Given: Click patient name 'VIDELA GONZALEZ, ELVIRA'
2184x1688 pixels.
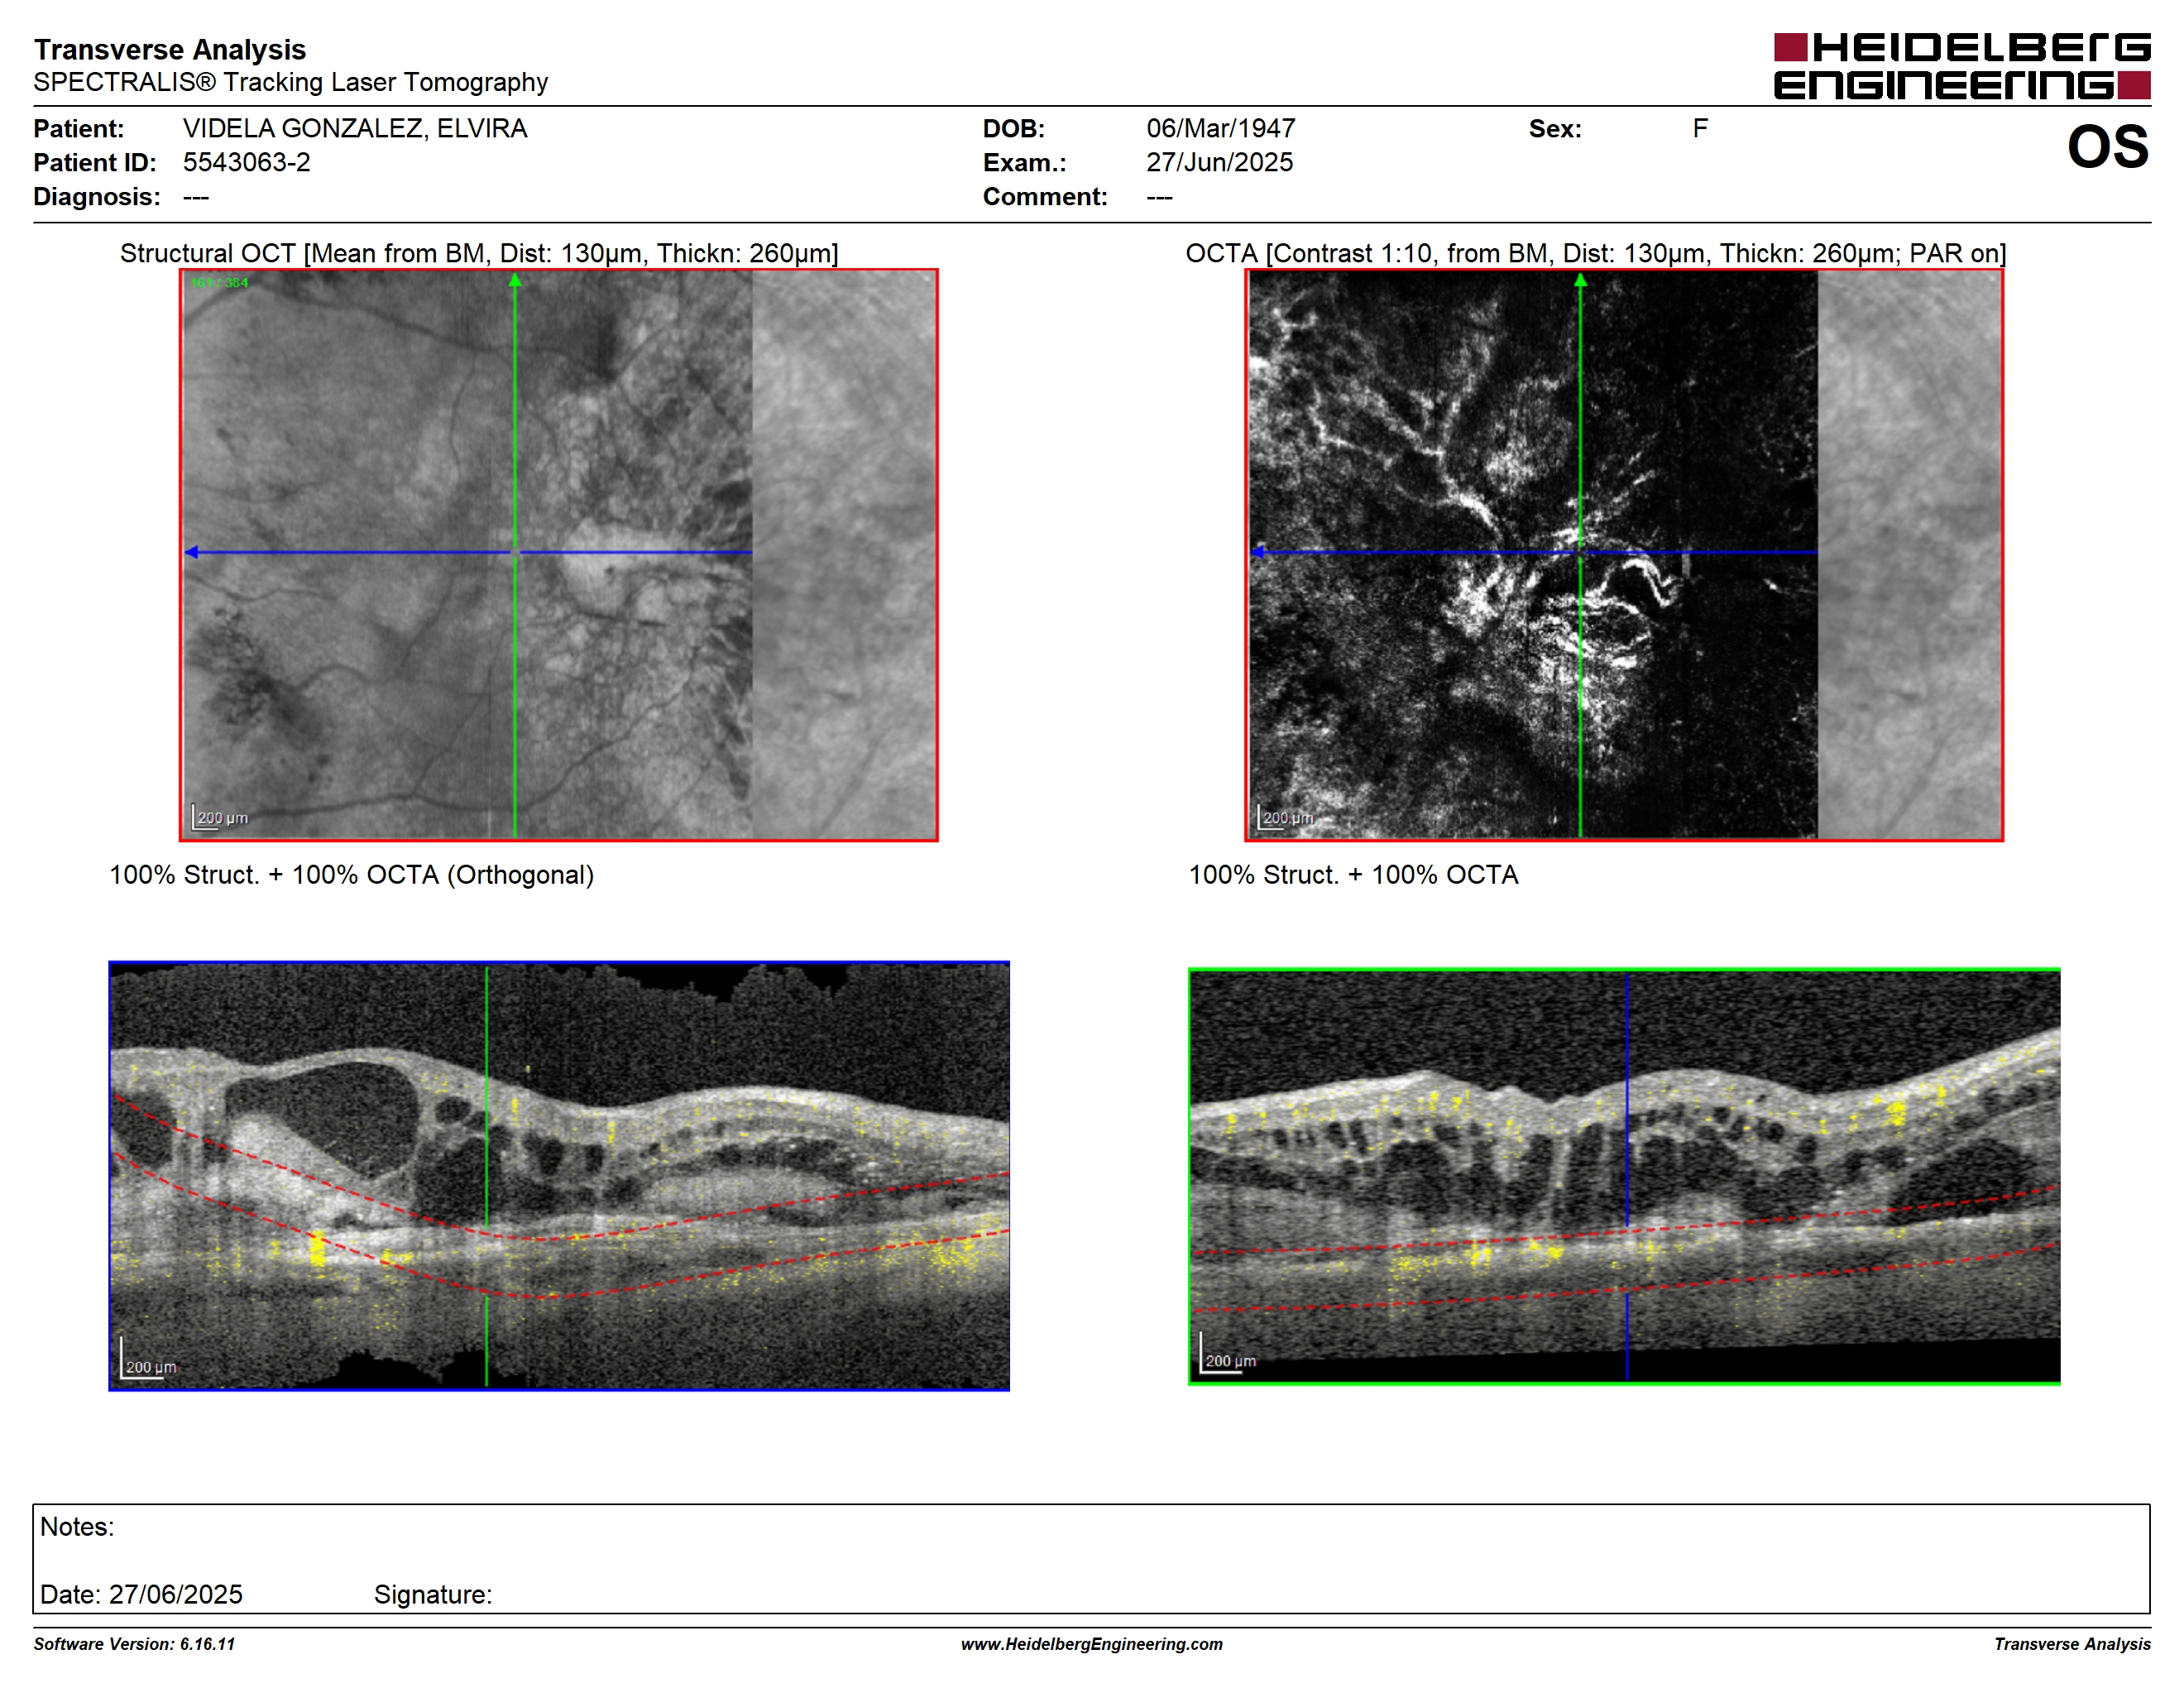Looking at the screenshot, I should (x=355, y=128).
